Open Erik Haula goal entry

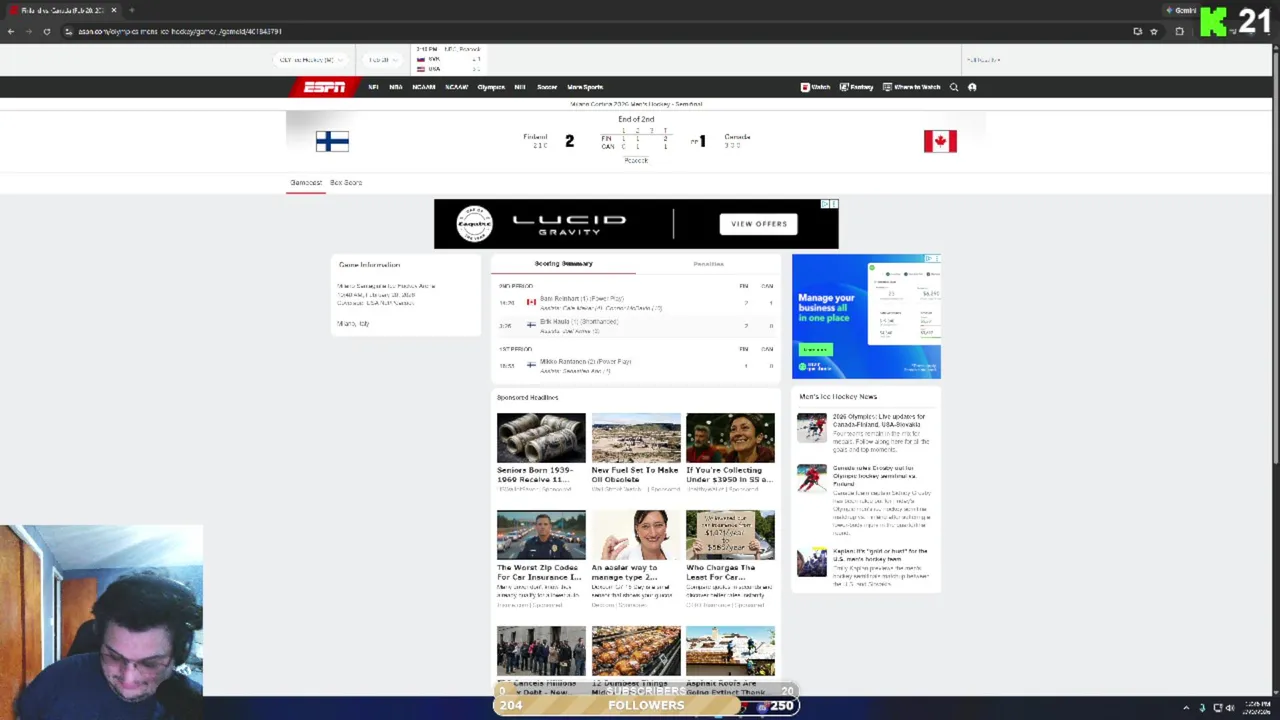(x=635, y=326)
